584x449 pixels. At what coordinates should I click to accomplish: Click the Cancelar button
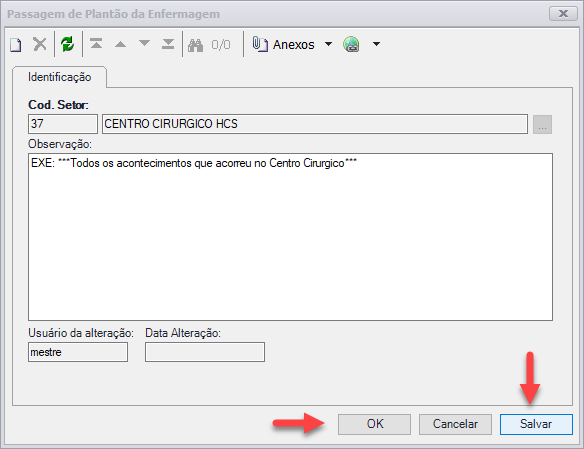click(x=455, y=424)
